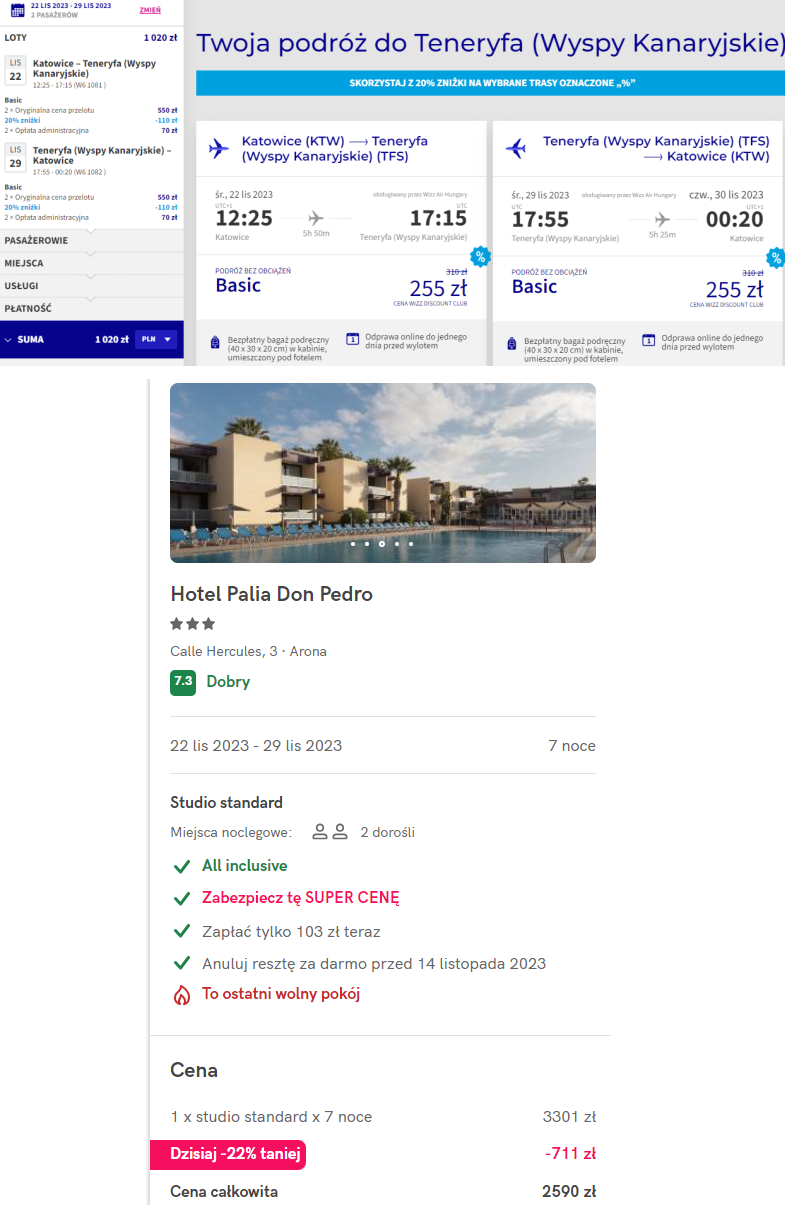The image size is (785, 1205).
Task: Click the backpack baggage icon on the return card
Action: (x=513, y=342)
